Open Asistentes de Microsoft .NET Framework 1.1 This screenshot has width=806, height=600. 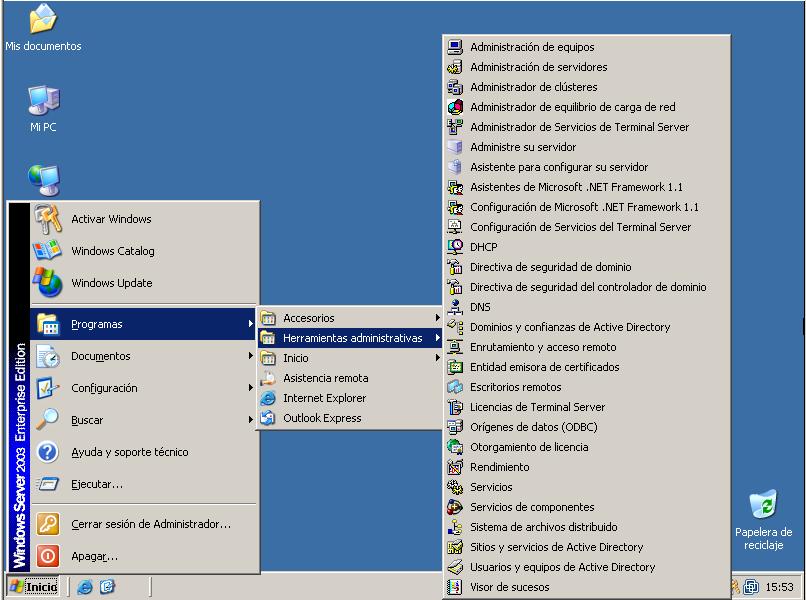click(x=587, y=187)
